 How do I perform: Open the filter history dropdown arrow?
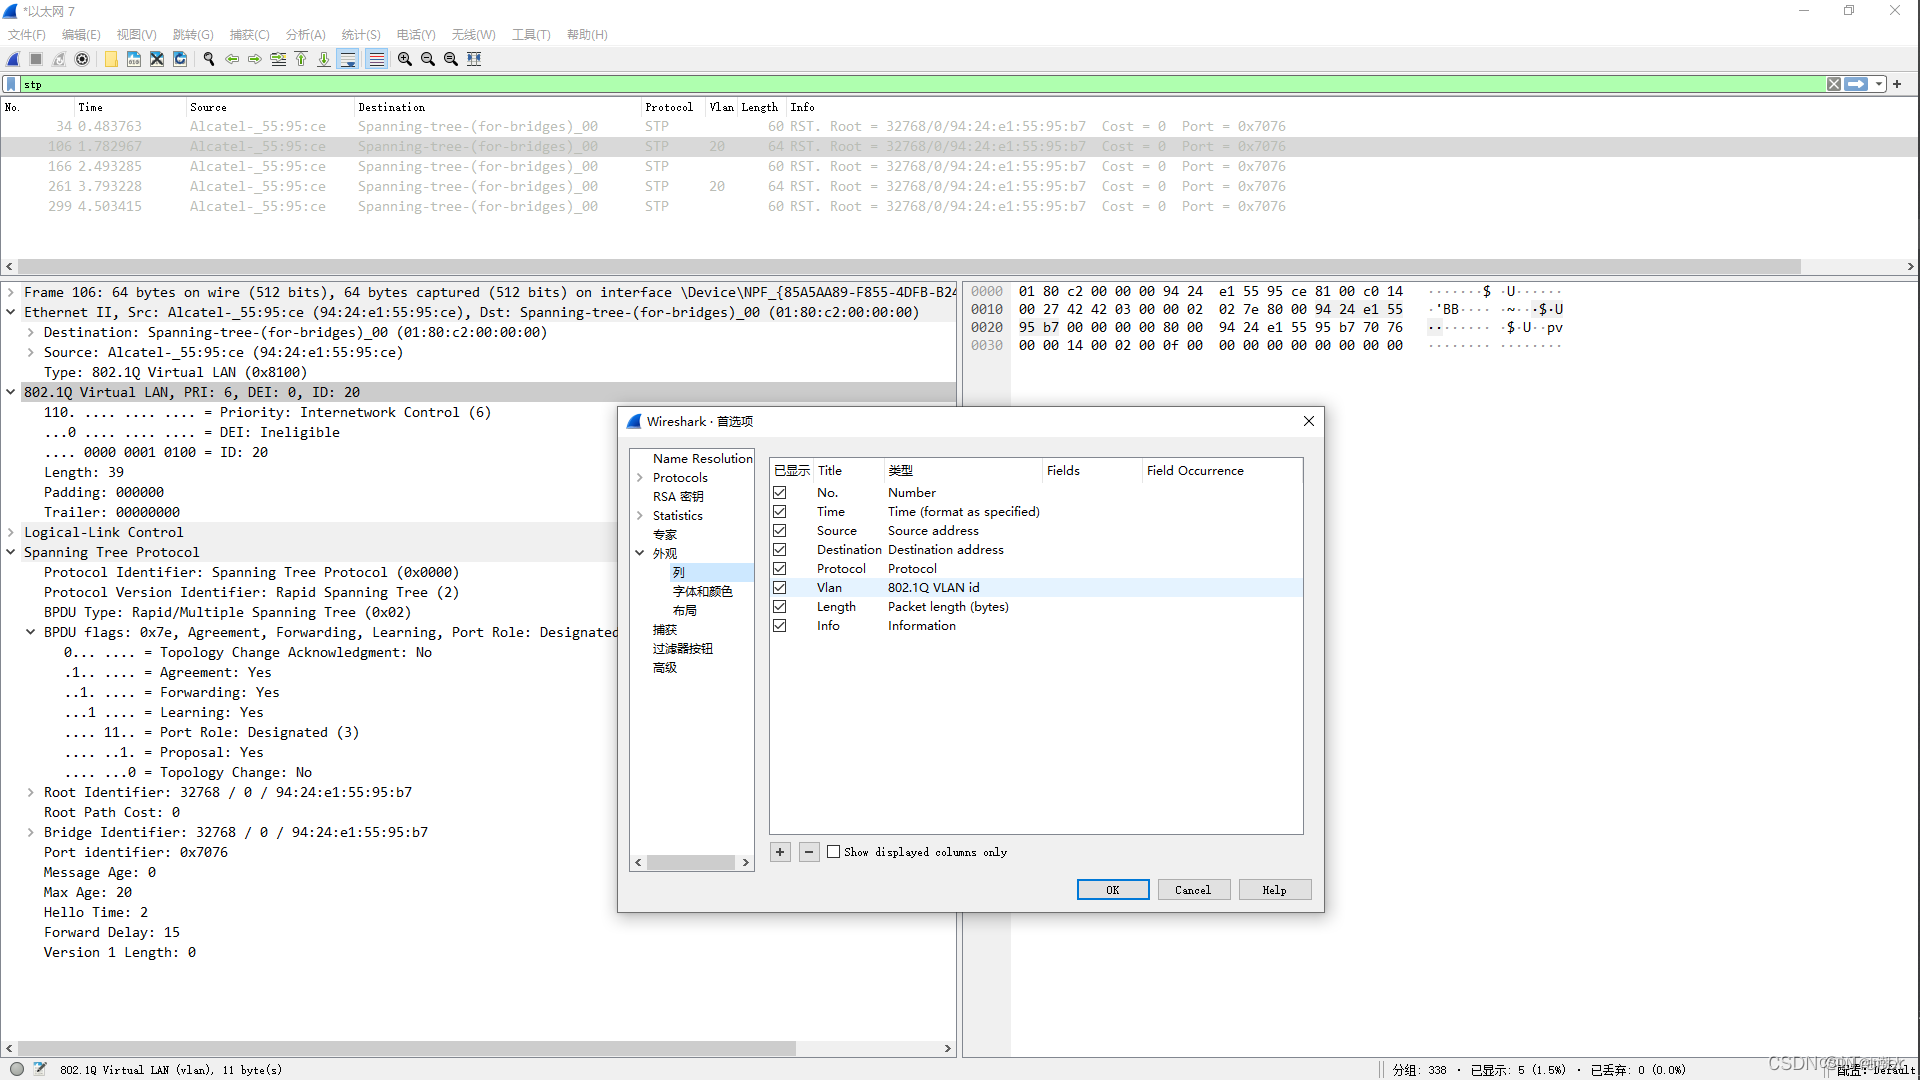pos(1878,84)
